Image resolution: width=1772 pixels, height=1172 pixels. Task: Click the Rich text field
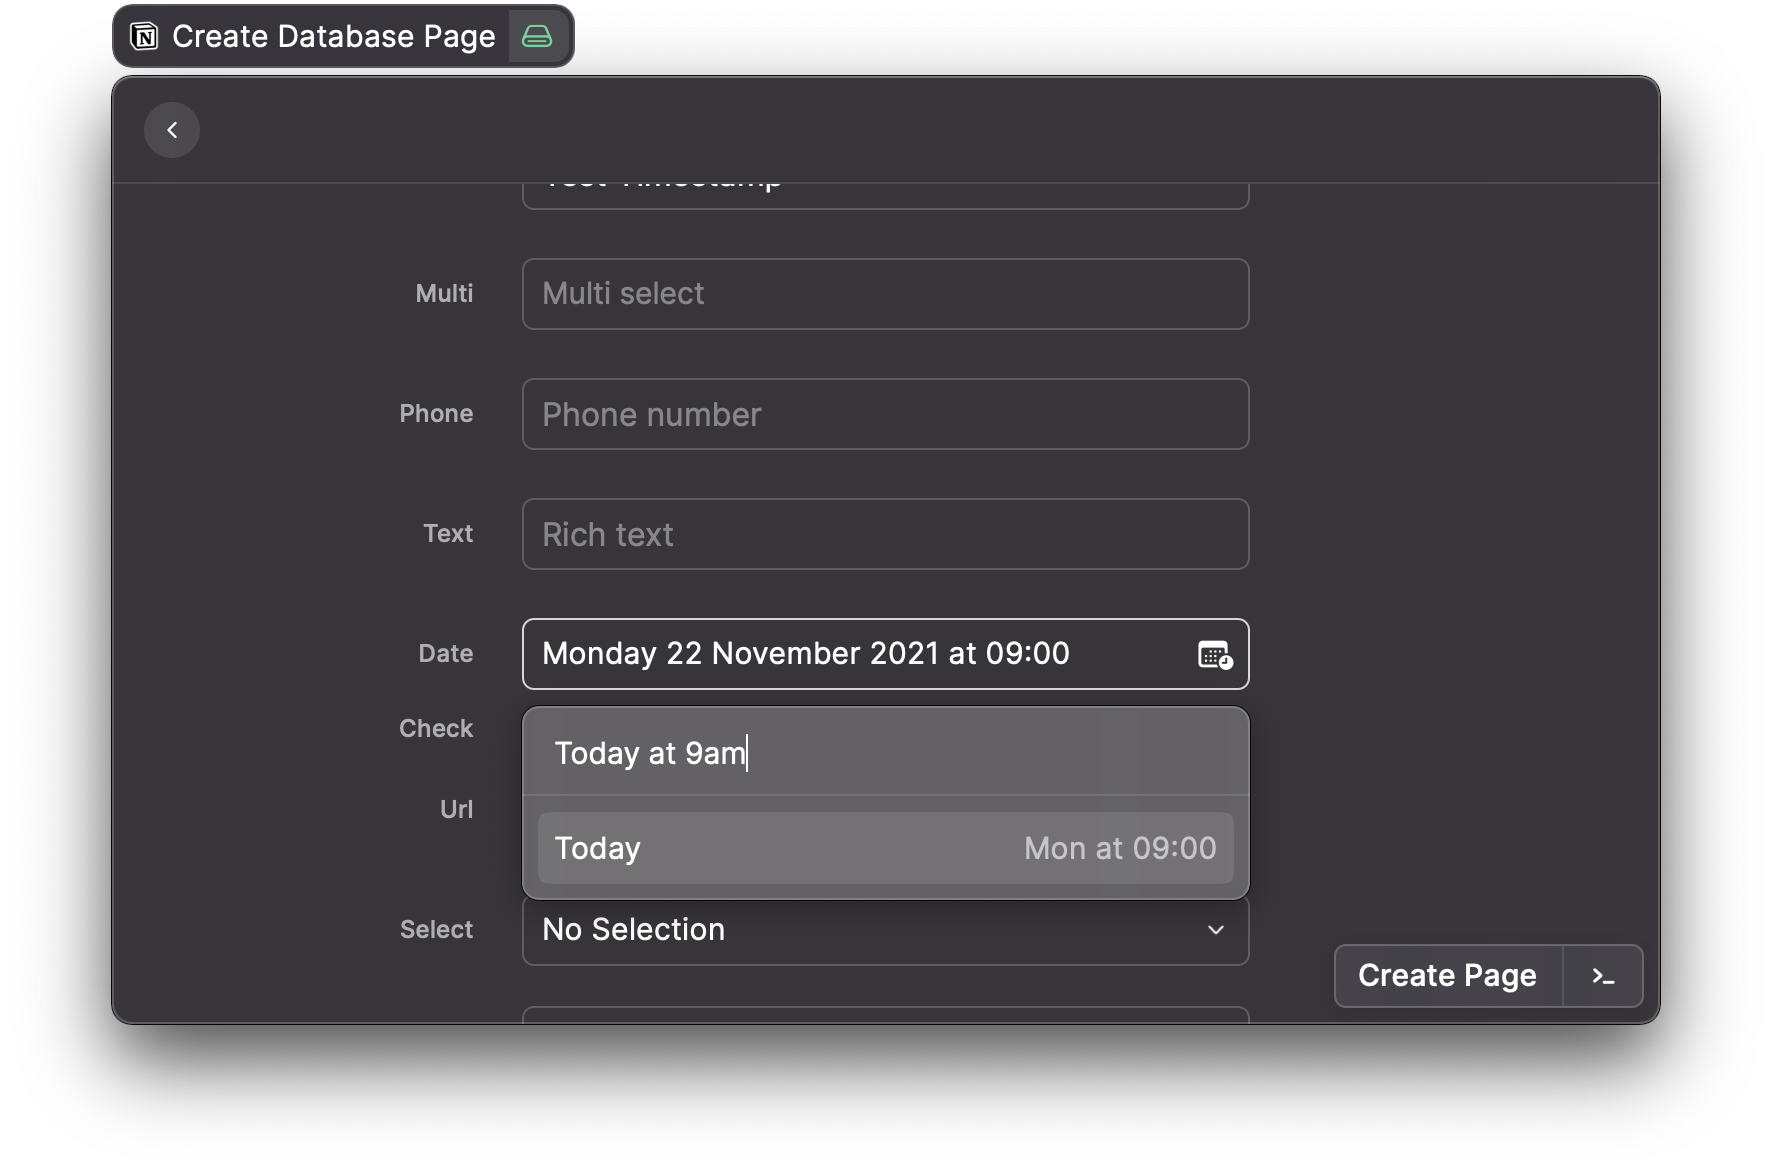point(885,533)
